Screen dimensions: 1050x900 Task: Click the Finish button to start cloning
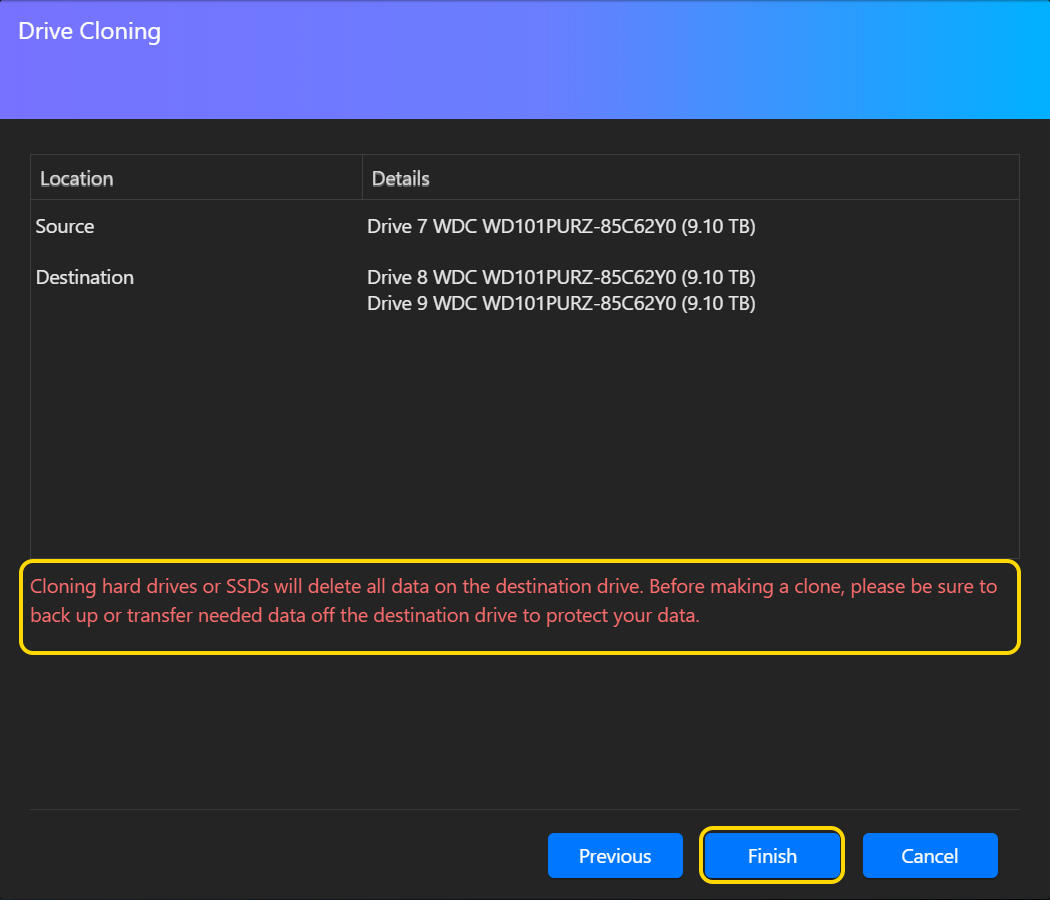tap(772, 856)
